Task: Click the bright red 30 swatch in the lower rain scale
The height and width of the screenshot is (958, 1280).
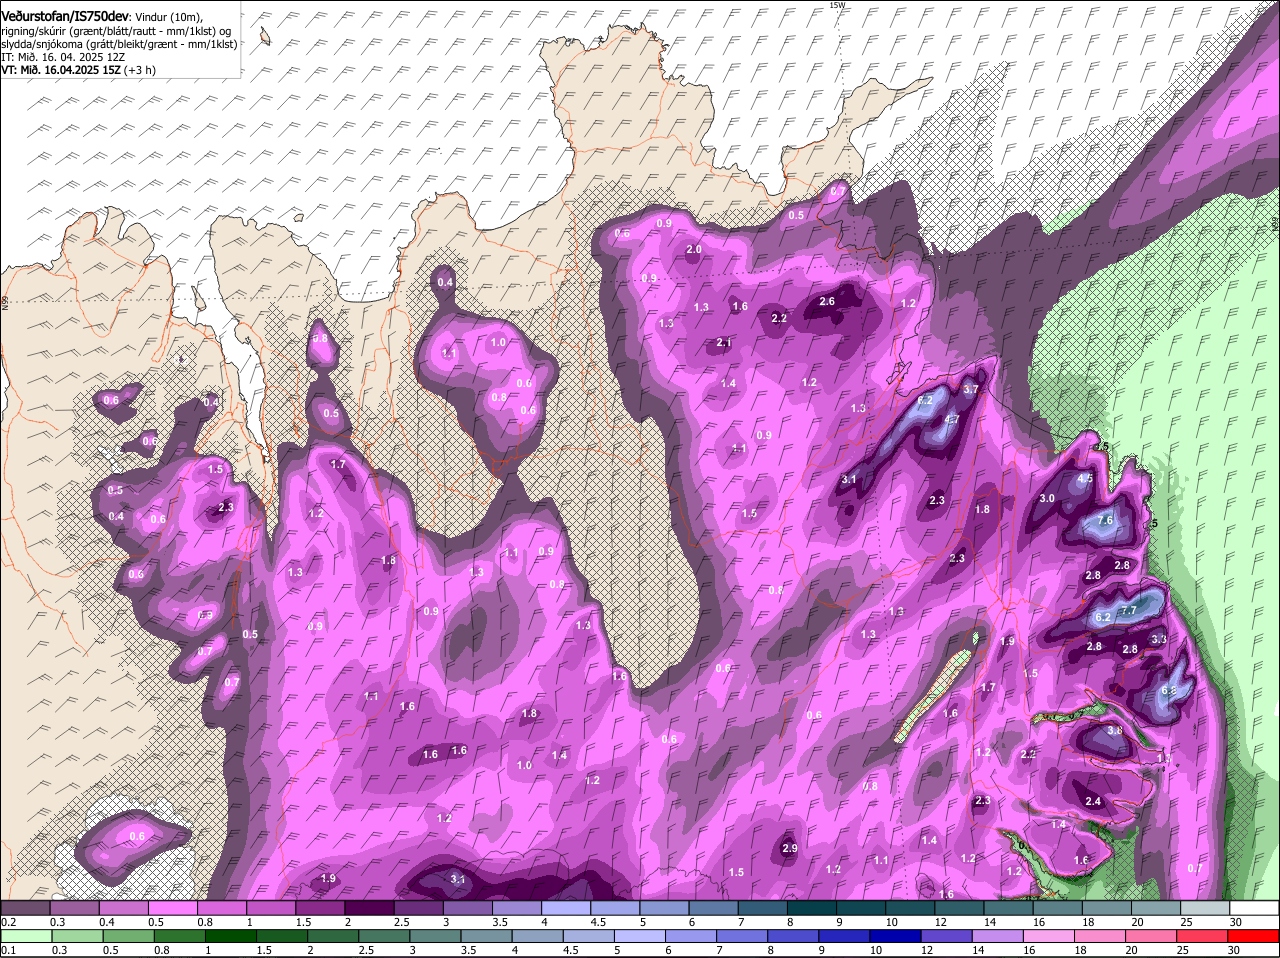Action: pyautogui.click(x=1256, y=937)
